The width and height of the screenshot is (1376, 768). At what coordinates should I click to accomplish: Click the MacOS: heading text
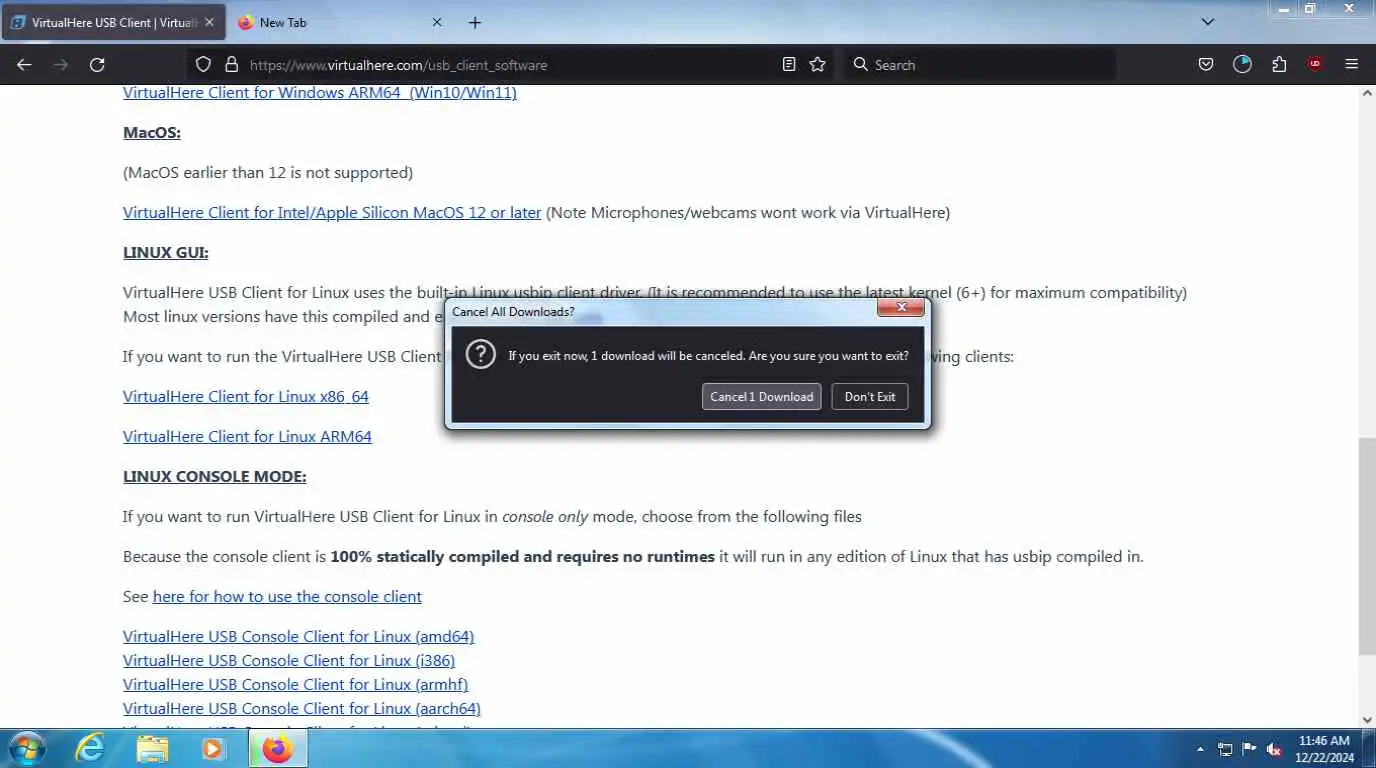152,133
